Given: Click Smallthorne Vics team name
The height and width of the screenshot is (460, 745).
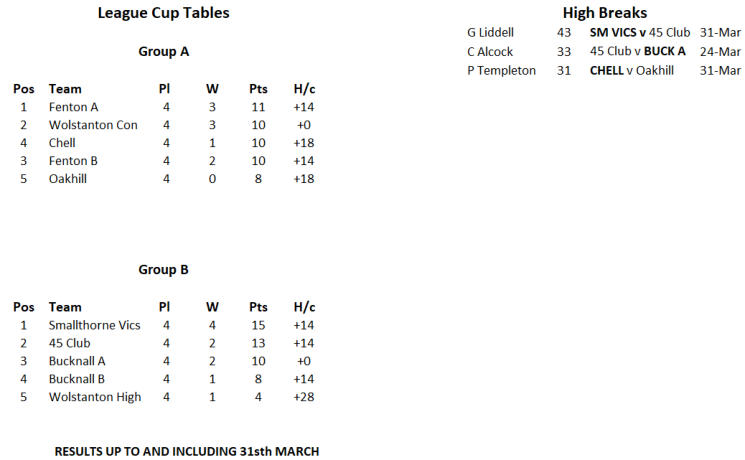Looking at the screenshot, I should [94, 325].
